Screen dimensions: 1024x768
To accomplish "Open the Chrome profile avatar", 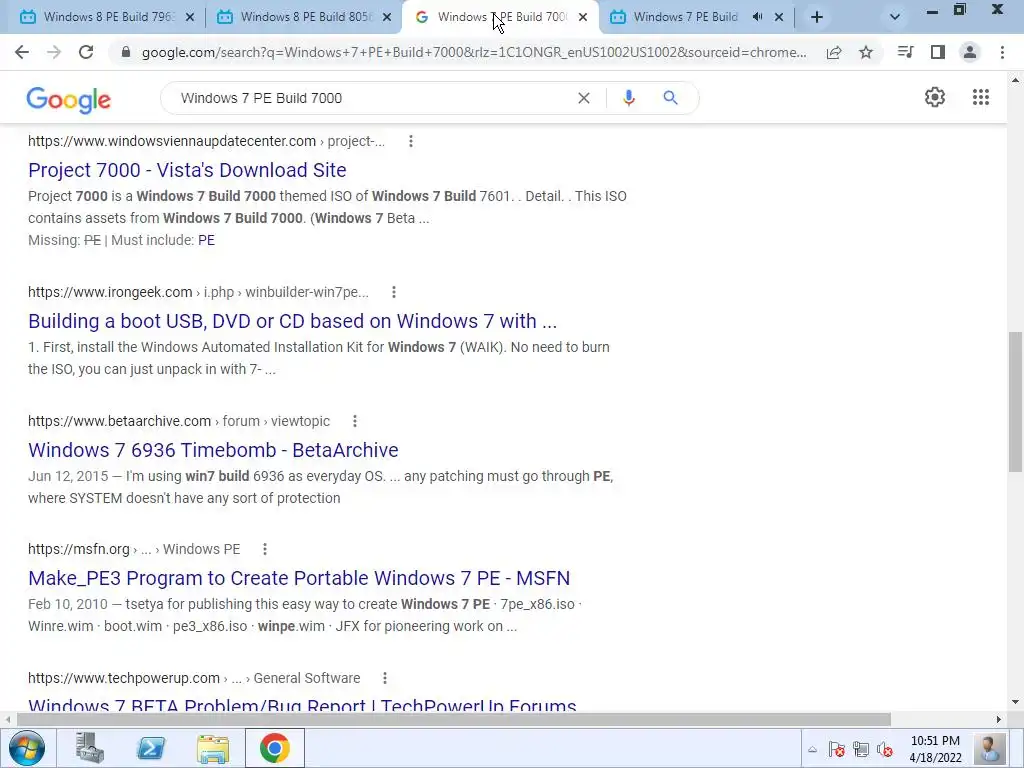I will point(970,52).
